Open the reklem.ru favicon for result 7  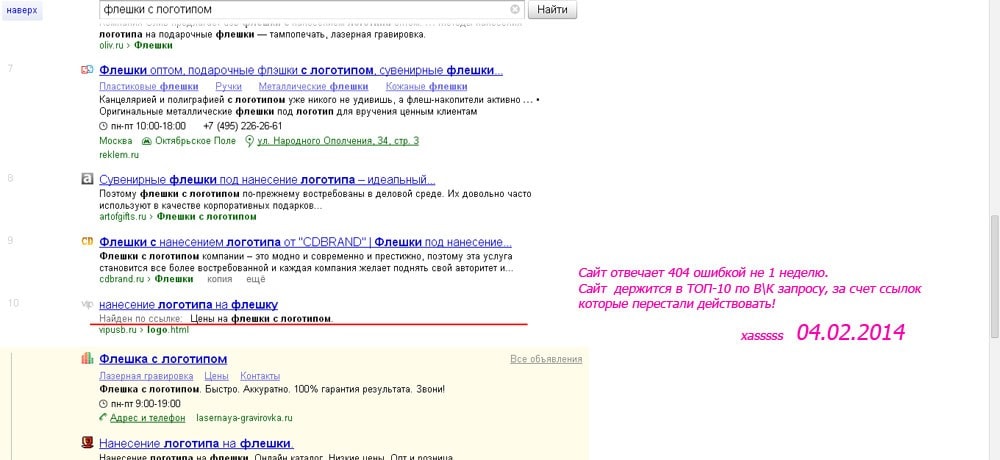click(x=87, y=70)
